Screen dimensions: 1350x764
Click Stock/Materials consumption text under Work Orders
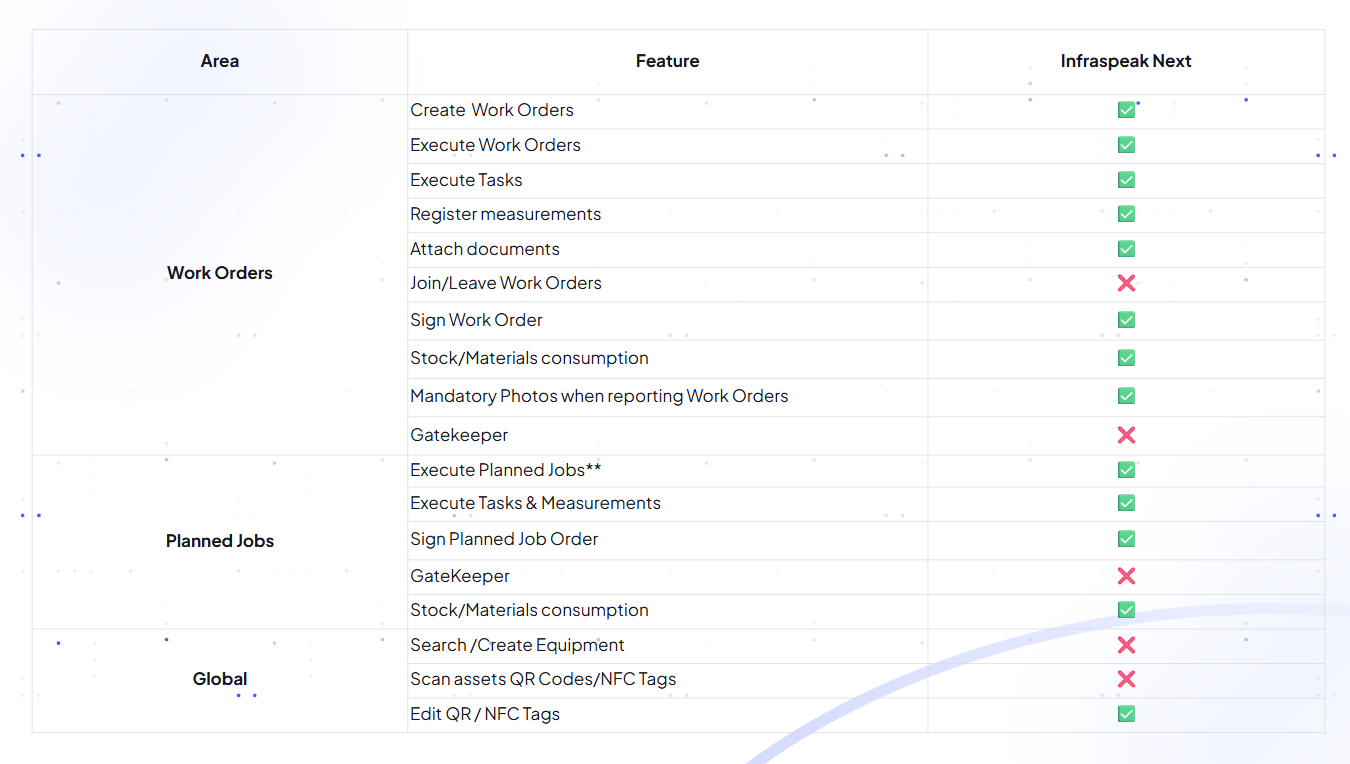point(529,358)
